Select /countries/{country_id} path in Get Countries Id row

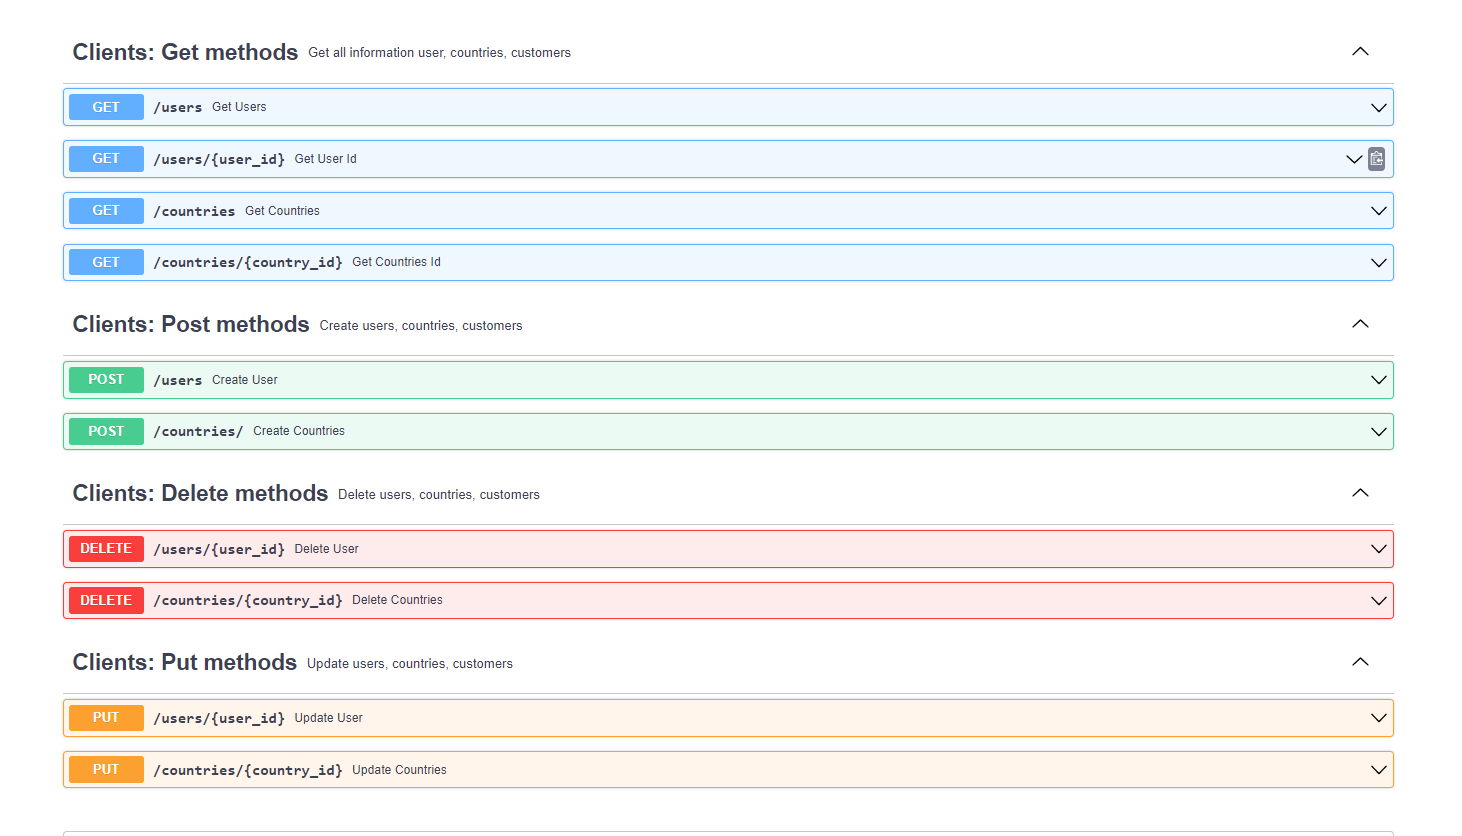coord(248,262)
